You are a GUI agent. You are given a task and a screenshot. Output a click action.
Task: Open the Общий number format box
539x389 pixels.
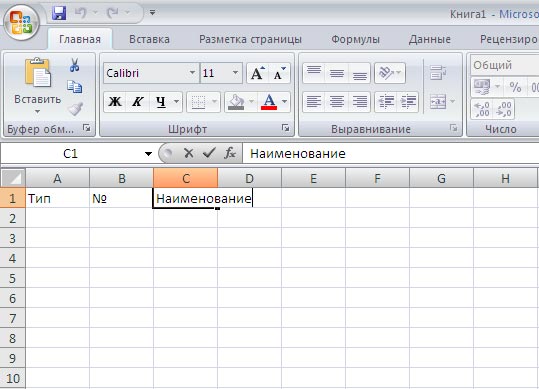click(x=505, y=65)
